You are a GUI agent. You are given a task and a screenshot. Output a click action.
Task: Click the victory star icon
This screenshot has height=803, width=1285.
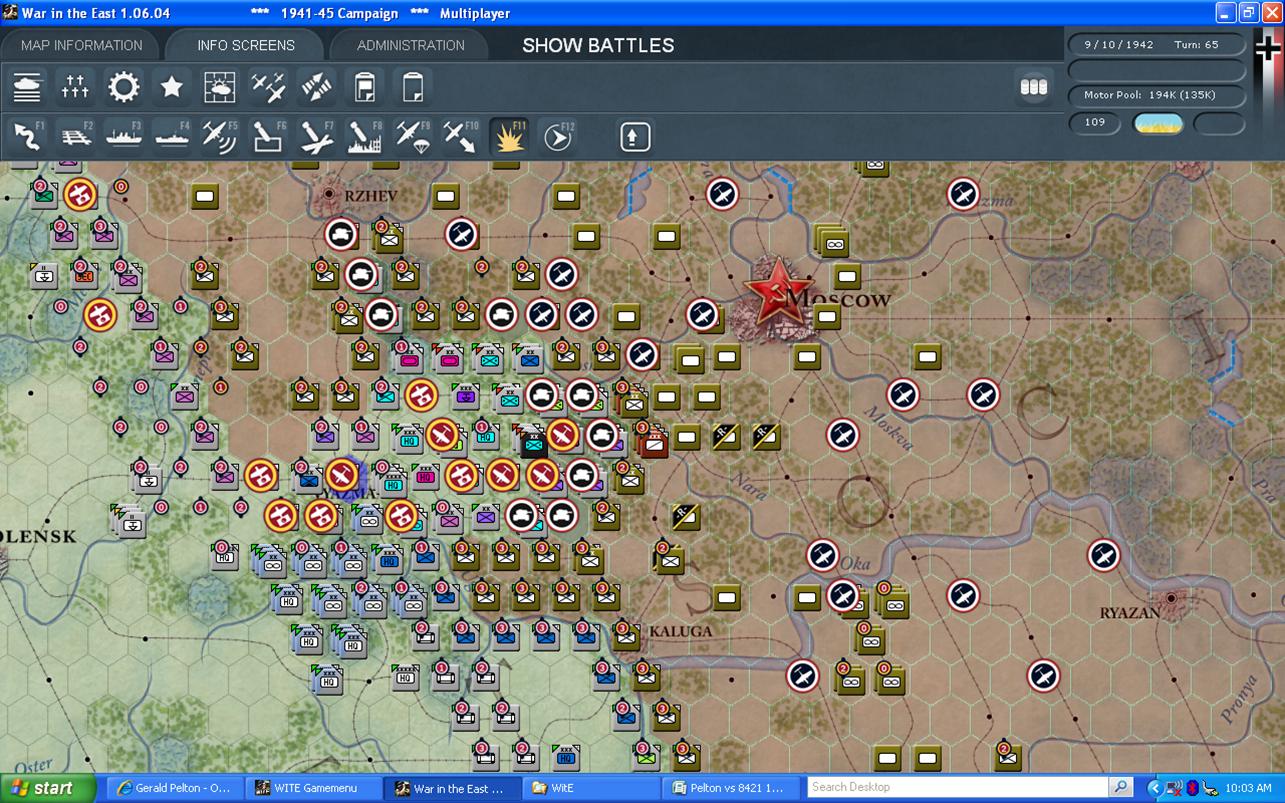tap(171, 87)
